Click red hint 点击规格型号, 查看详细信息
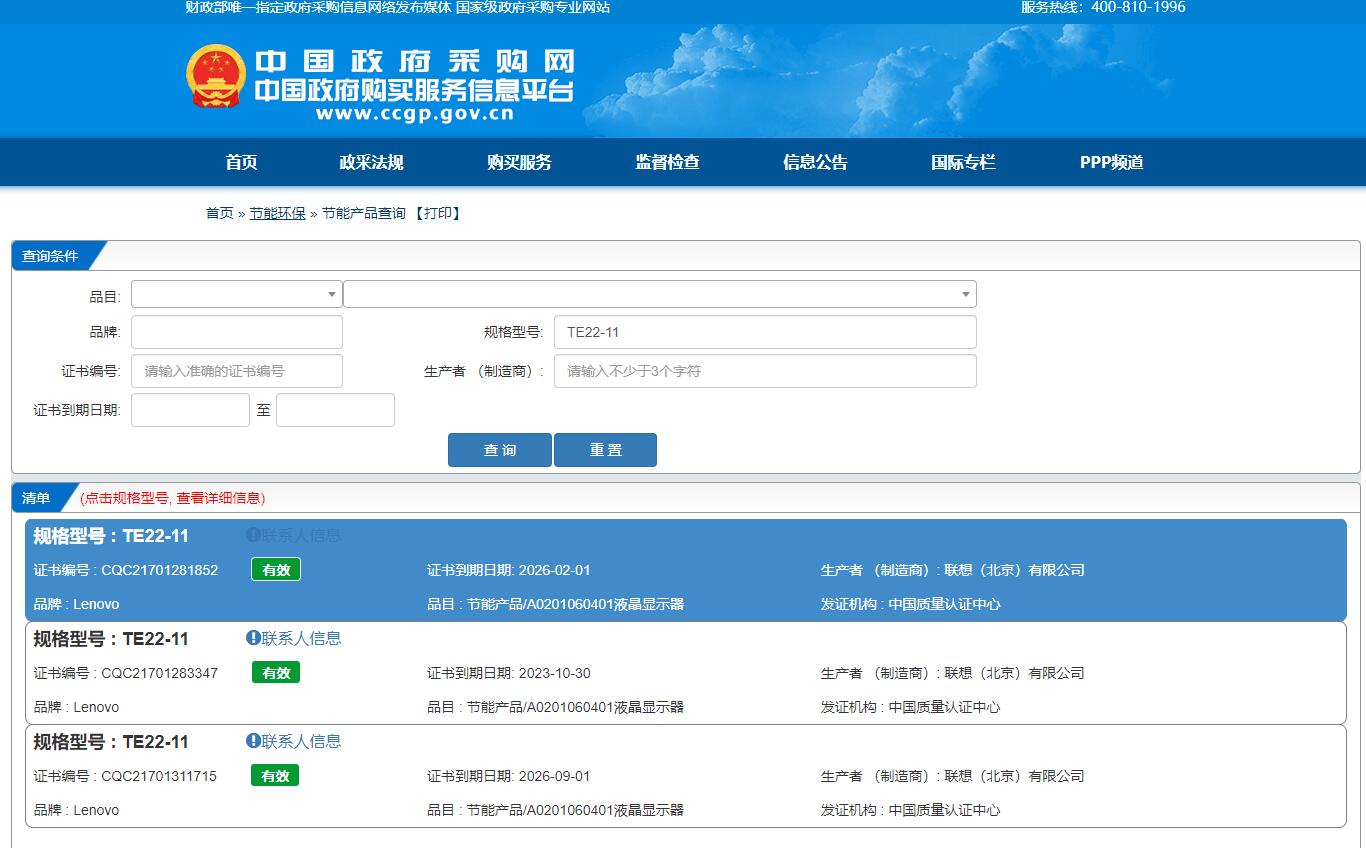This screenshot has width=1366, height=848. (x=173, y=498)
